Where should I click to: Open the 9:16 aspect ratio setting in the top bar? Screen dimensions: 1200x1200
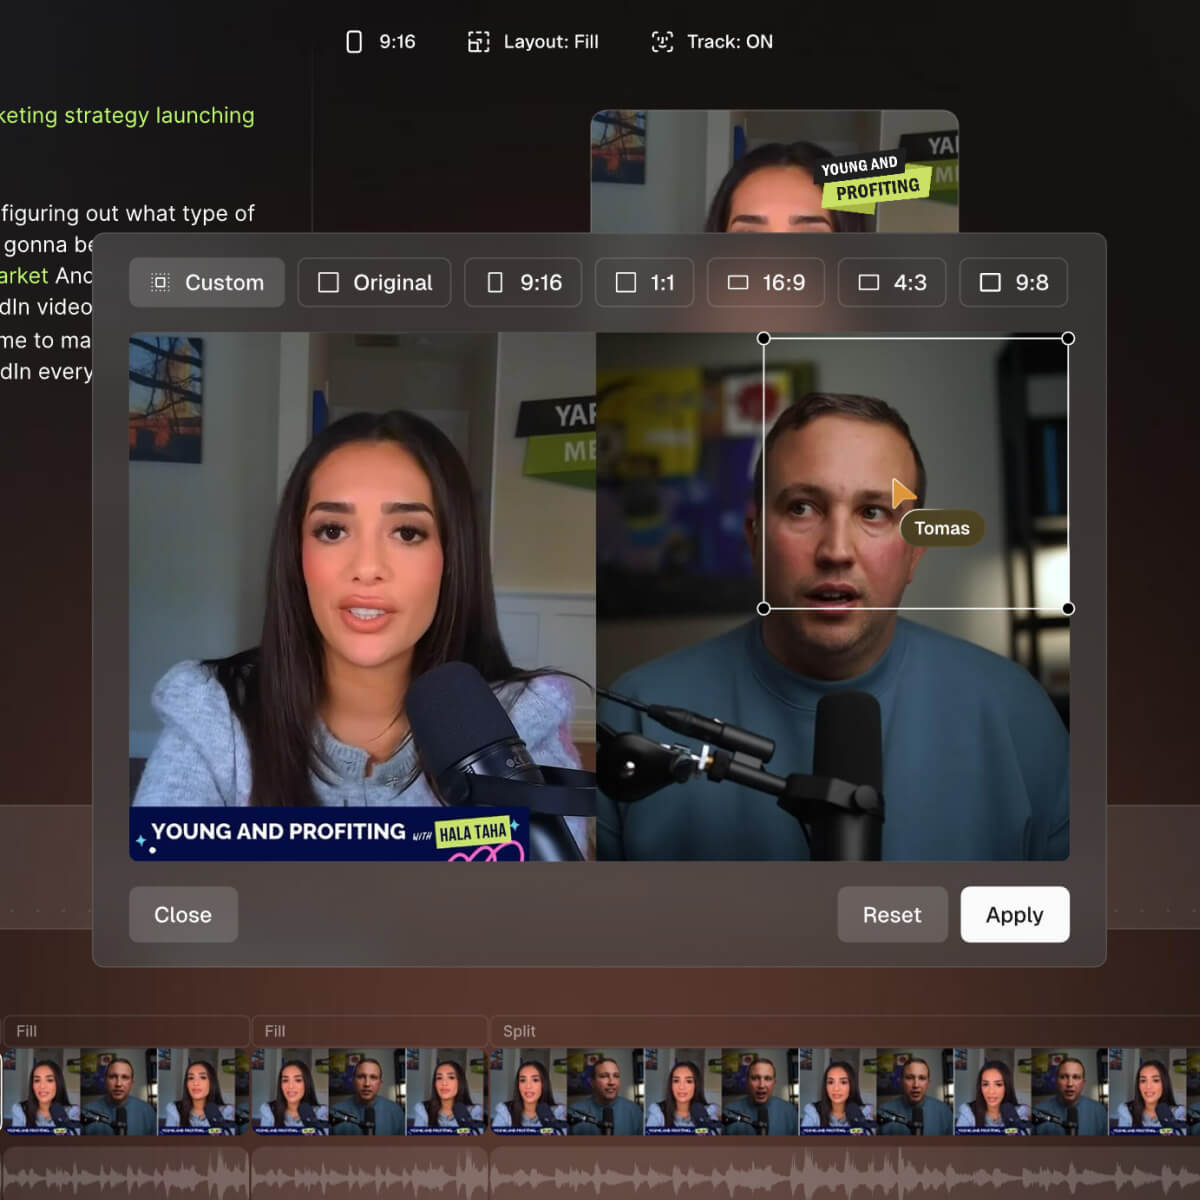click(x=380, y=42)
